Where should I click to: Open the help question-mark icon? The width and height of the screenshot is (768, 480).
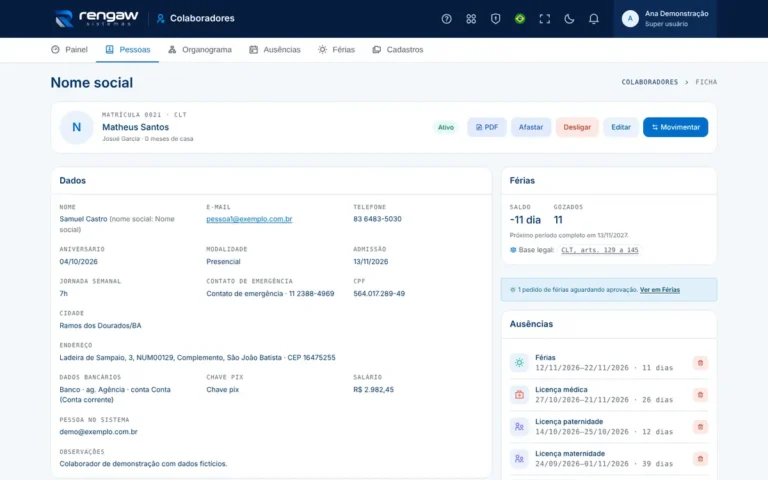tap(446, 19)
